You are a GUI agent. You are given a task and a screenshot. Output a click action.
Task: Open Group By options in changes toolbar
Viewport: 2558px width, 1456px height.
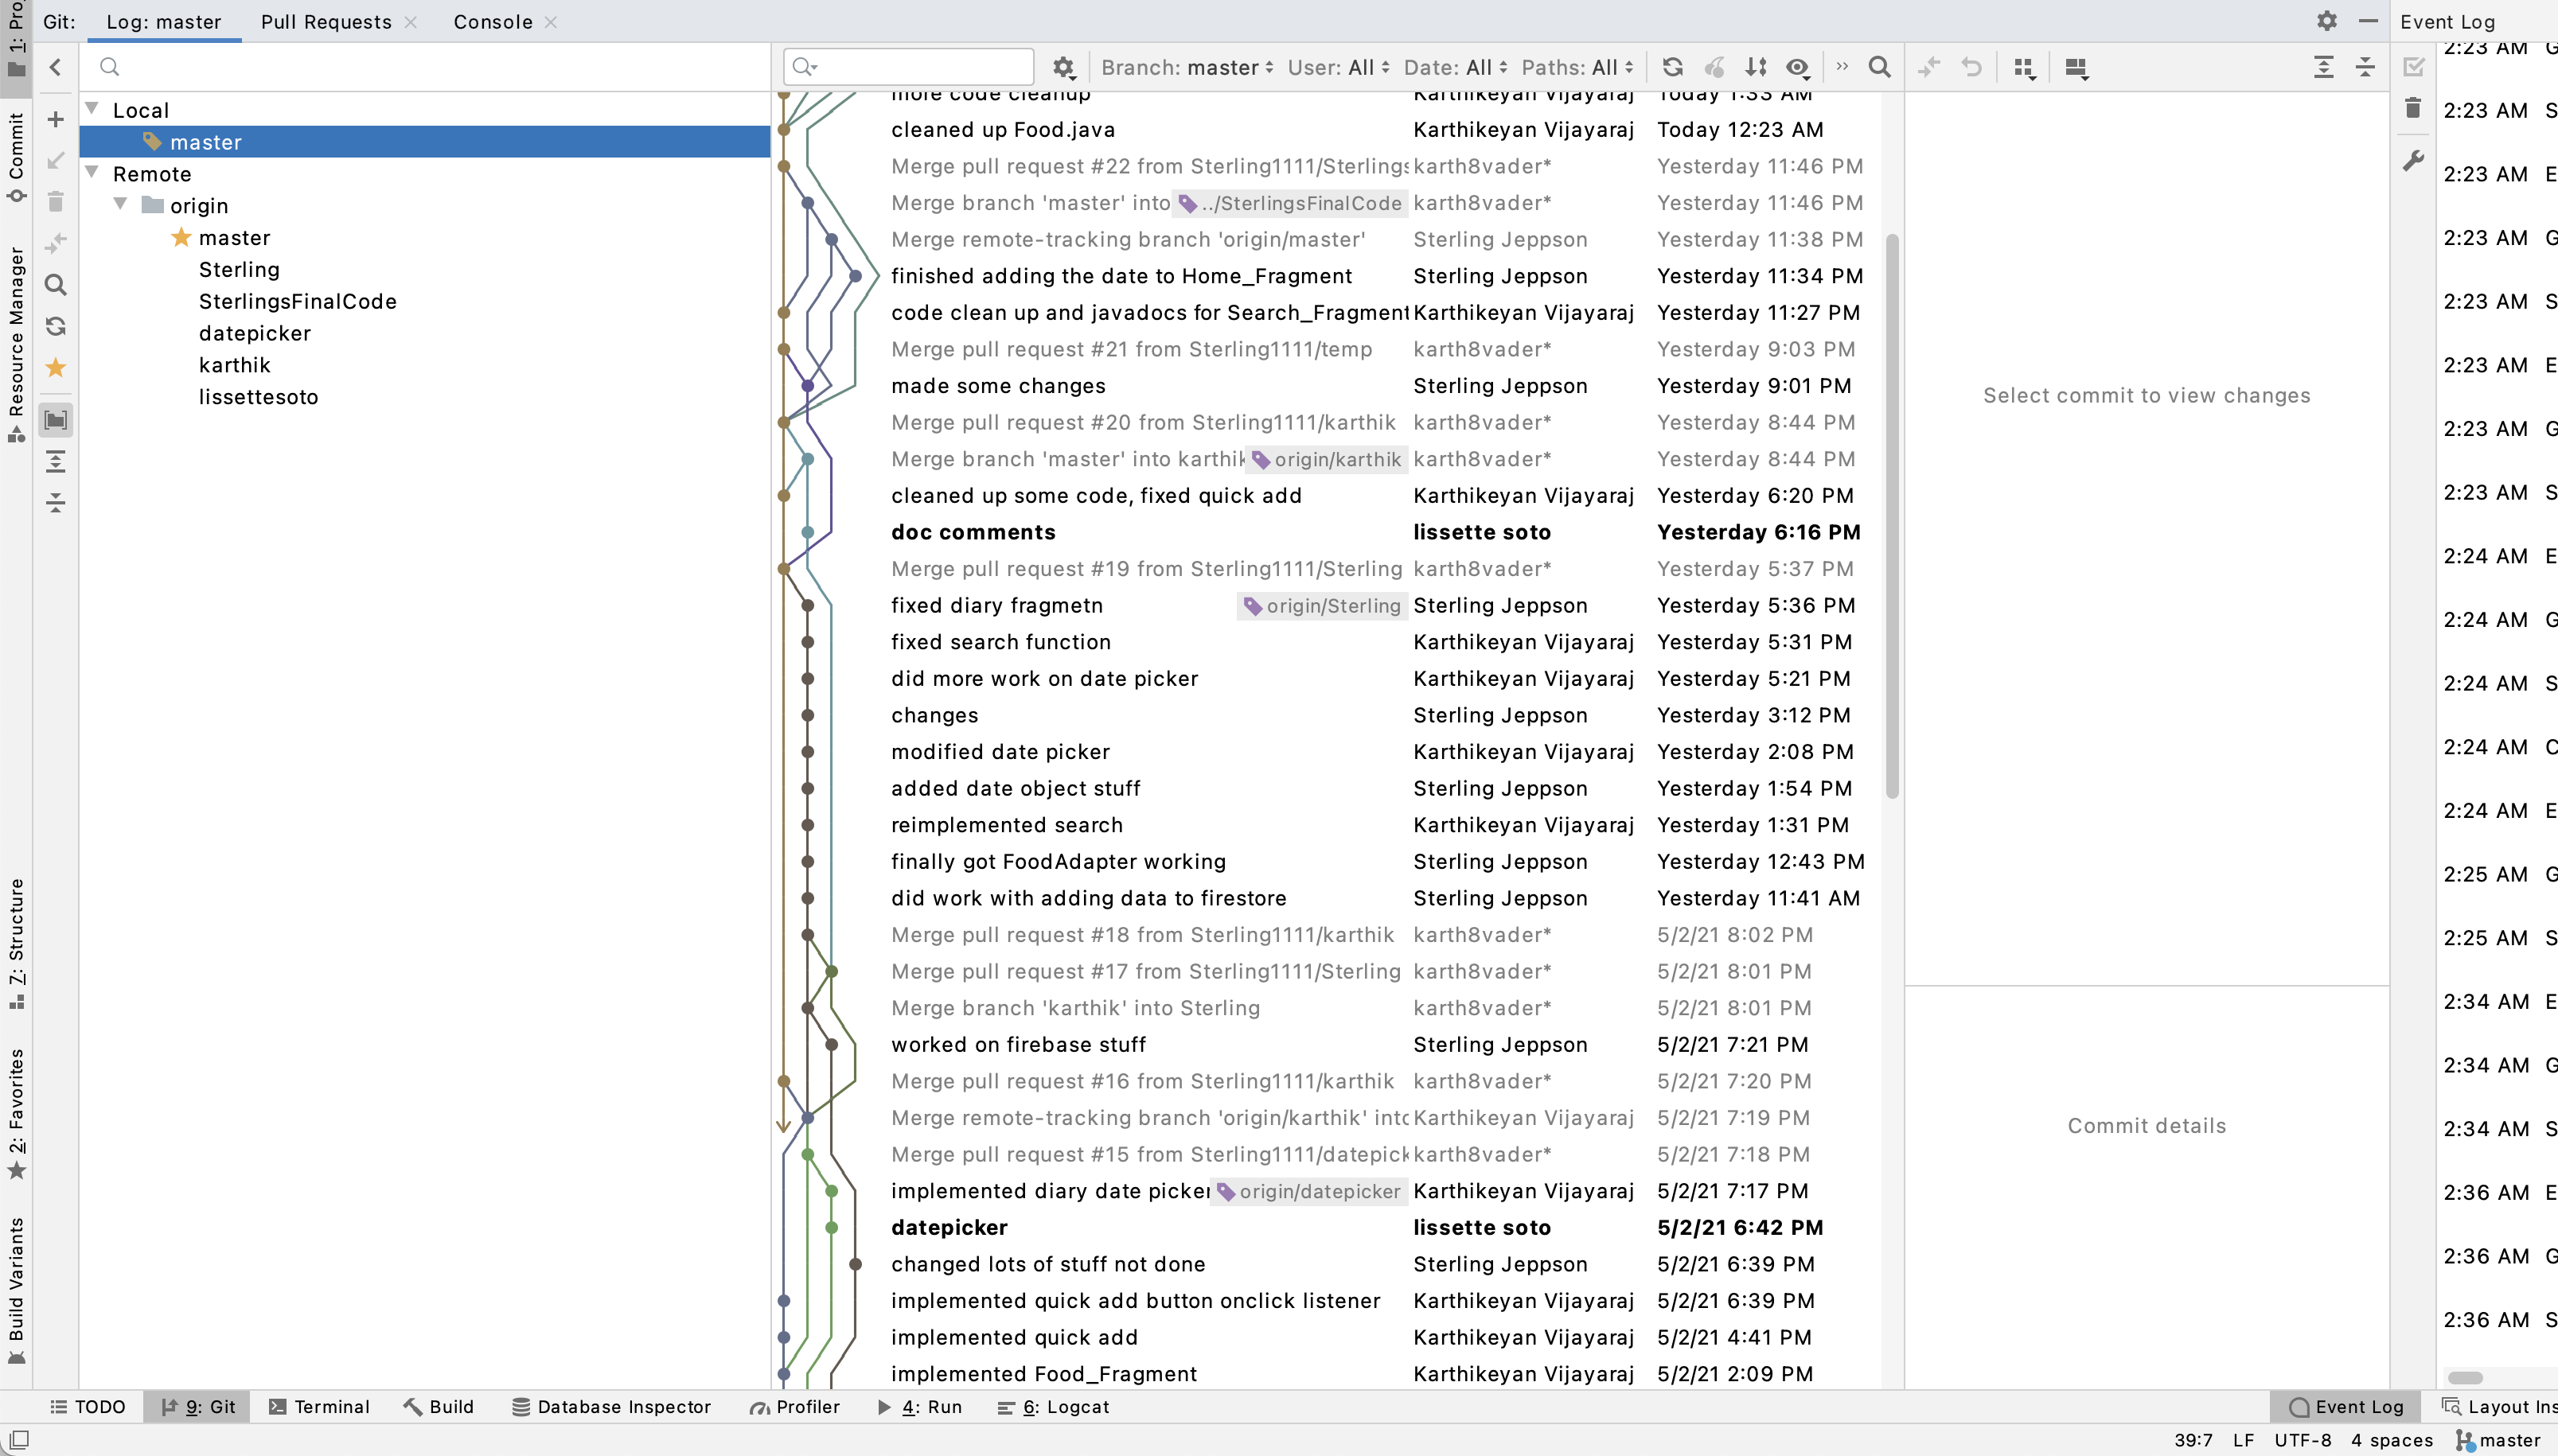[x=2025, y=67]
